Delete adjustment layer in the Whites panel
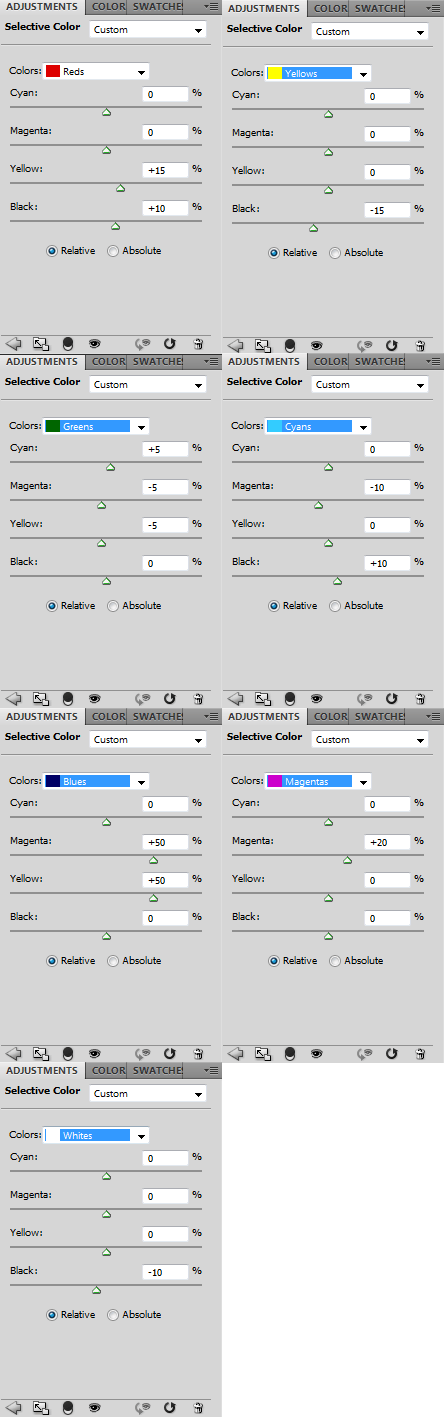Viewport: 444px width, 1417px height. click(198, 1408)
